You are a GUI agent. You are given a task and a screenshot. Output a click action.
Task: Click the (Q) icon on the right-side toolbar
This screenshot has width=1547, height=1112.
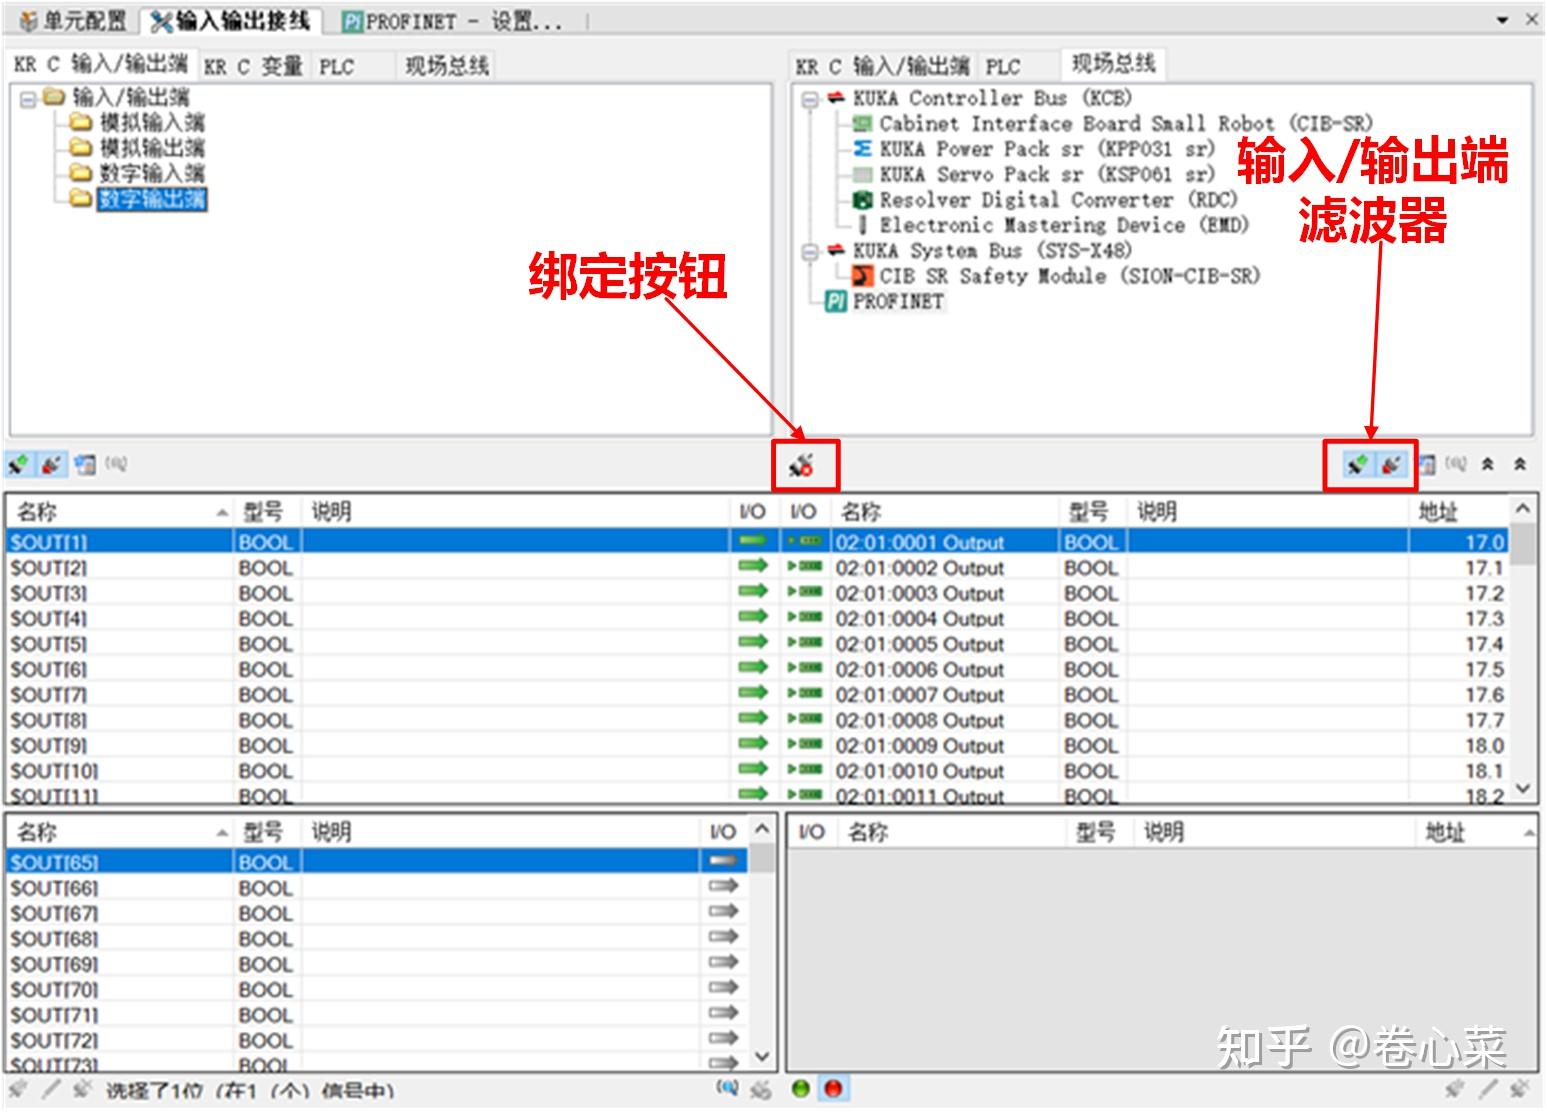[x=1458, y=464]
